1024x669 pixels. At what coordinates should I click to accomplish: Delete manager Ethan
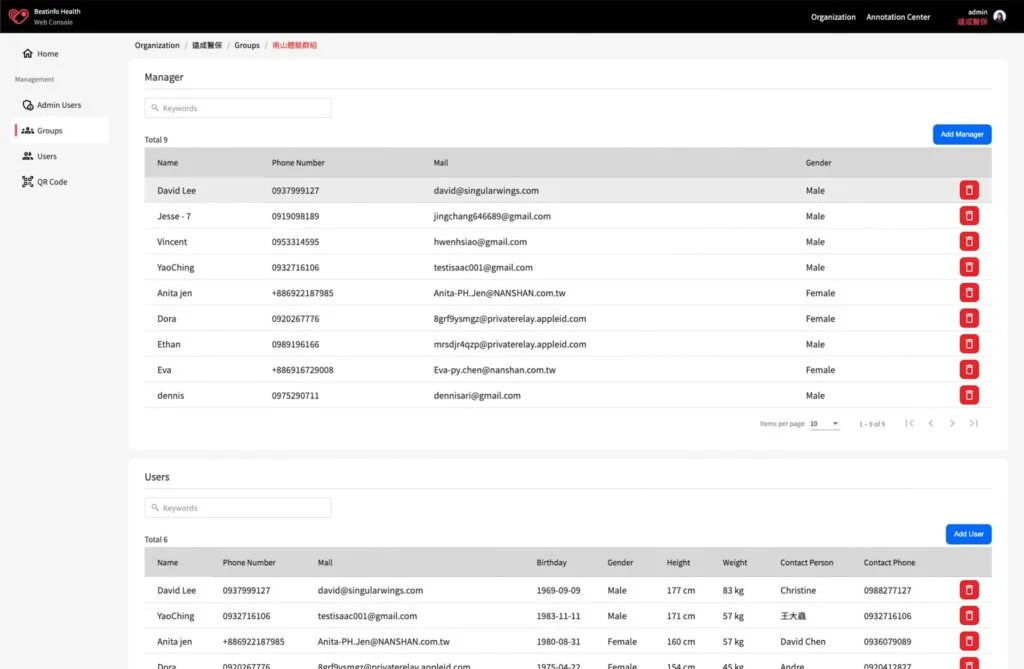click(968, 344)
